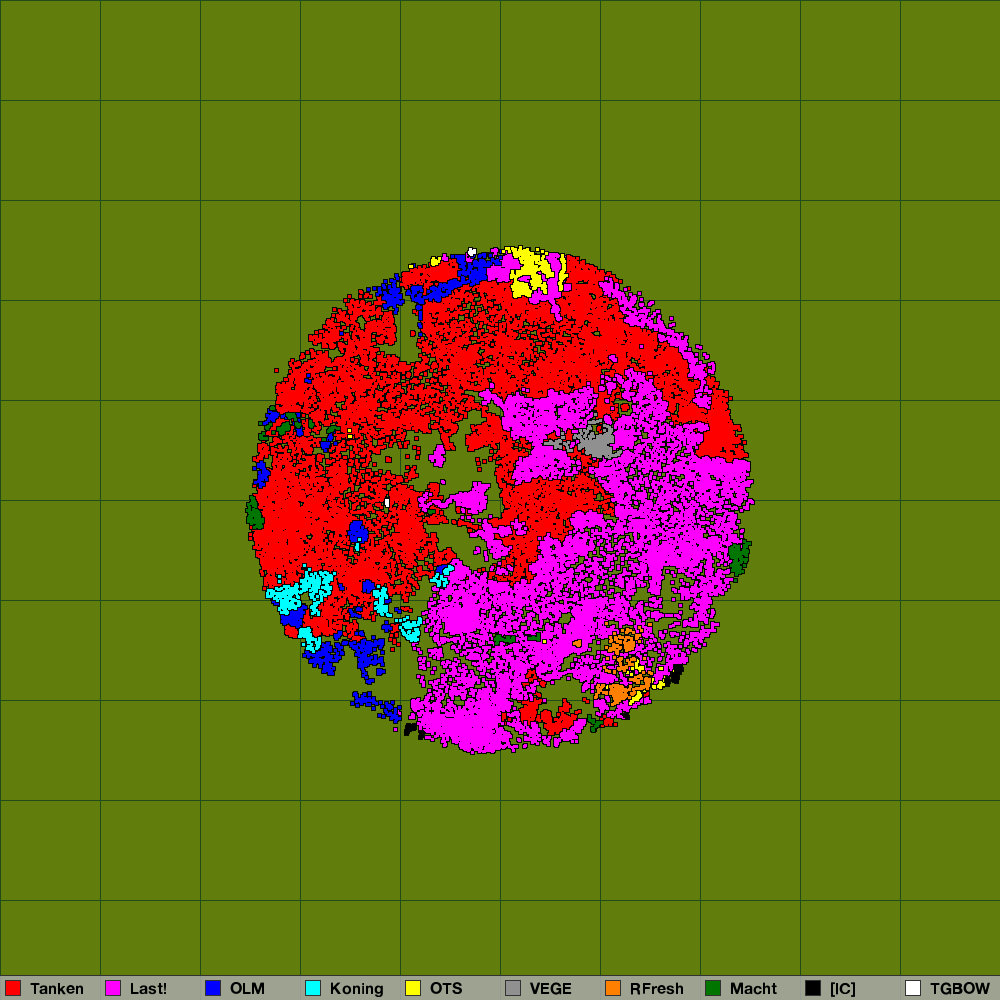The width and height of the screenshot is (1000, 1000).
Task: Select the 'RFresh' legend label
Action: point(656,989)
